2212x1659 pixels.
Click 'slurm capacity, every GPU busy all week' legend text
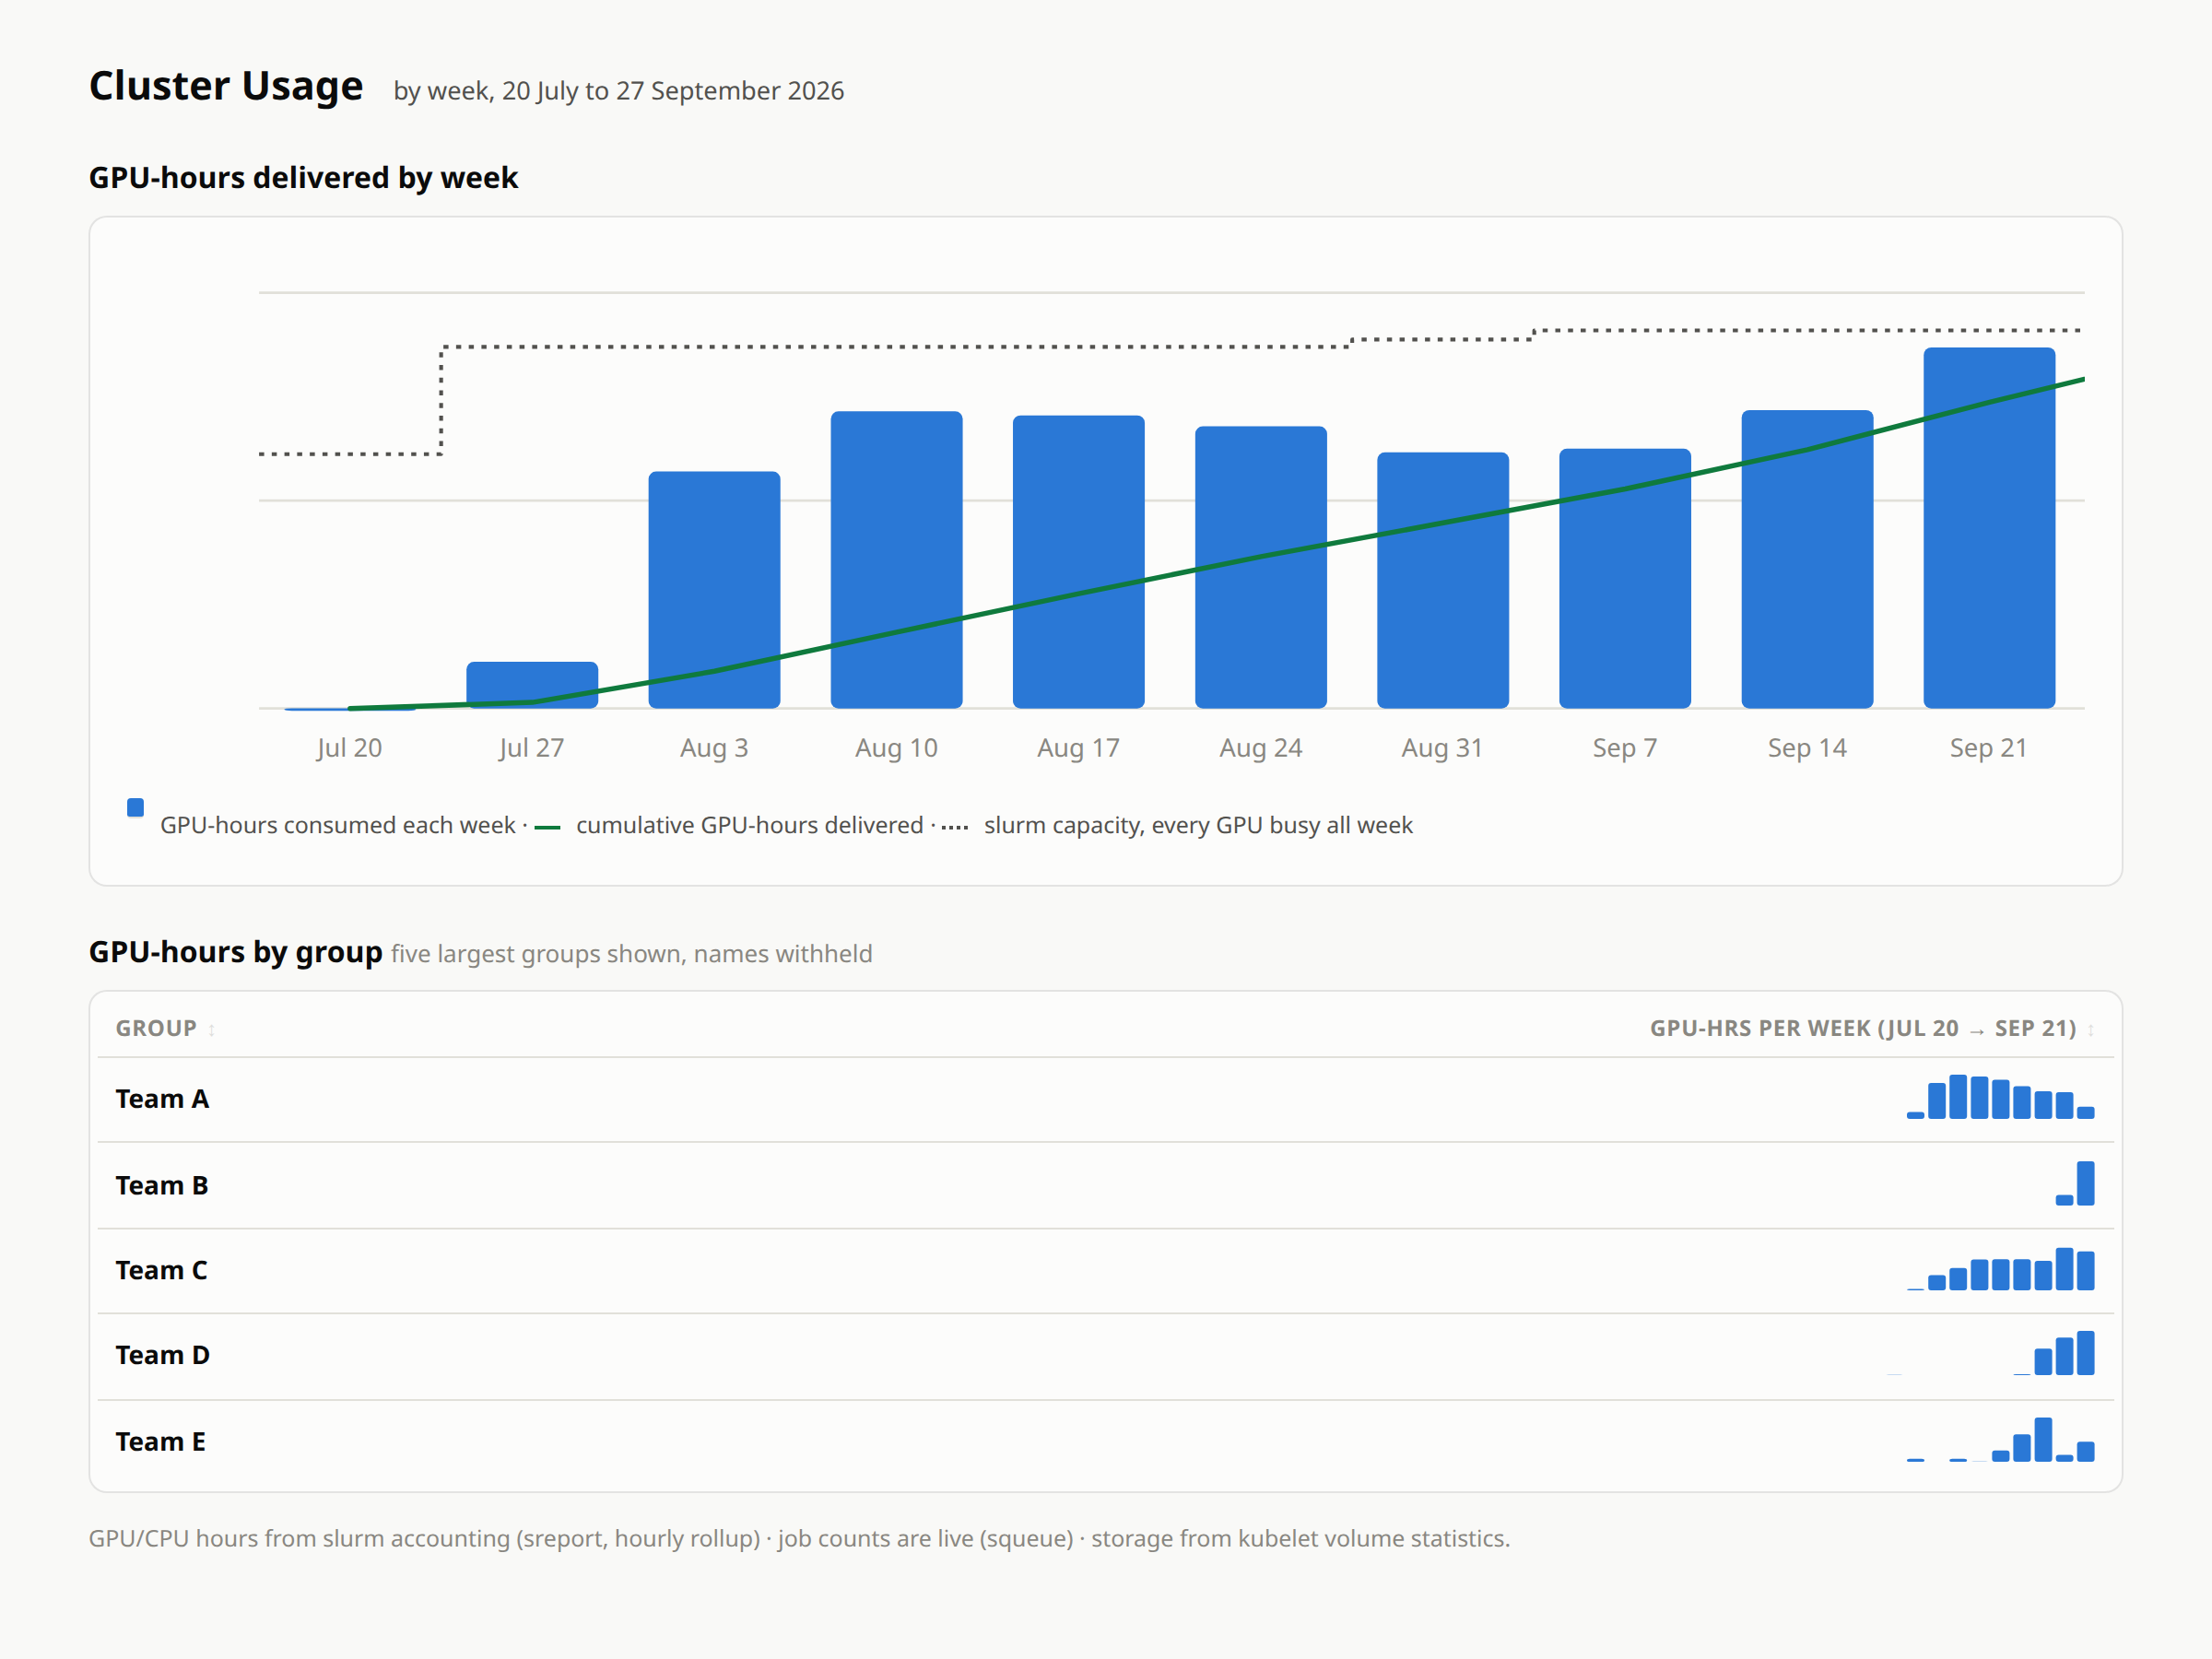(1198, 825)
